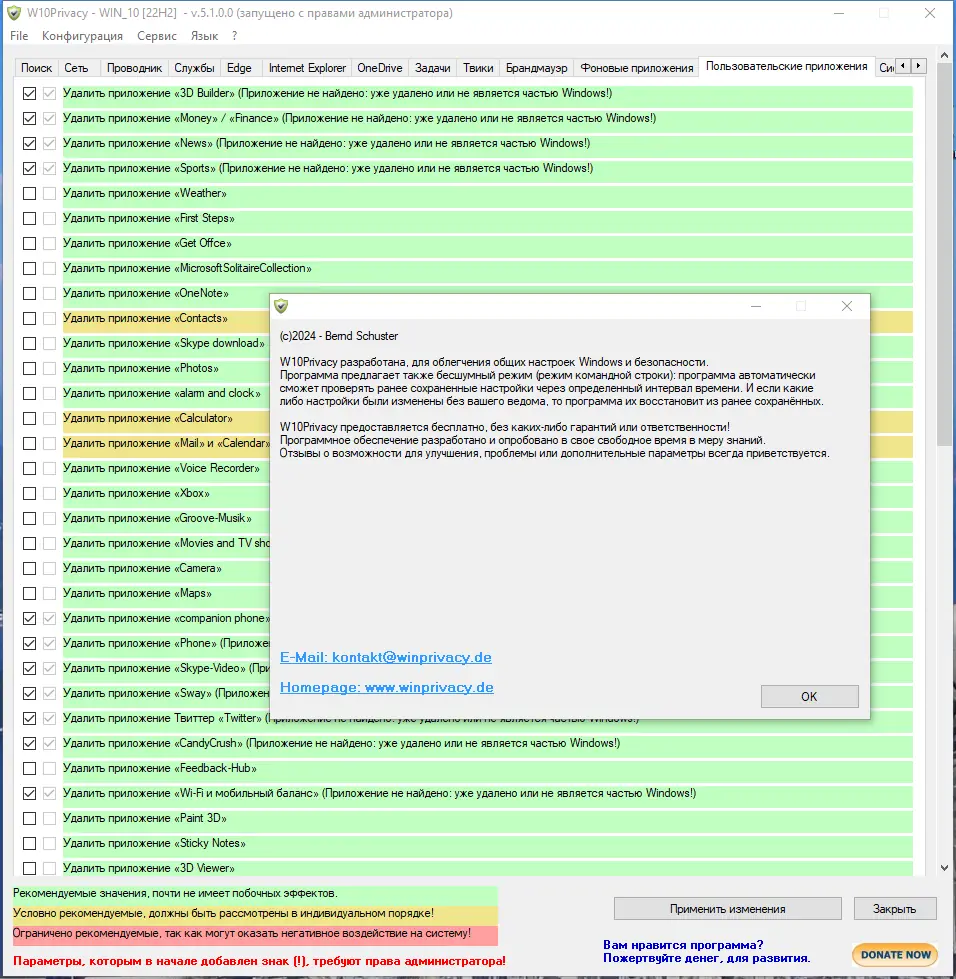Switch to the Брандмауэр tab
Screen dimensions: 956x979
(536, 68)
